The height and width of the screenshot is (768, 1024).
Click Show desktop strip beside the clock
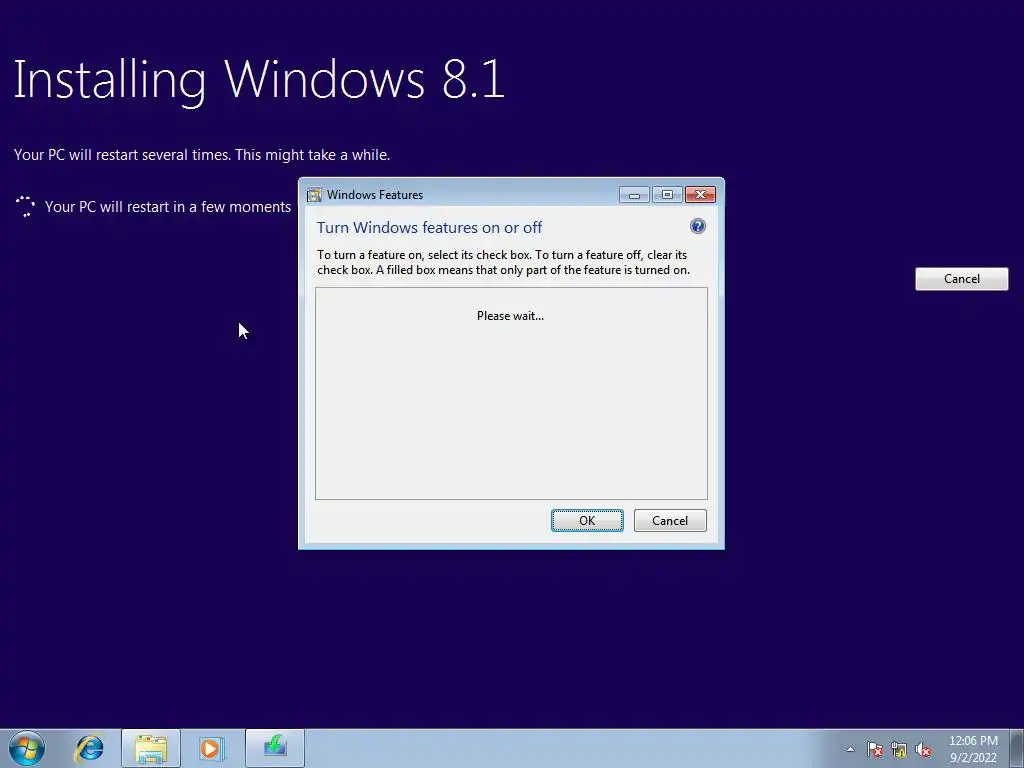pyautogui.click(x=1017, y=748)
